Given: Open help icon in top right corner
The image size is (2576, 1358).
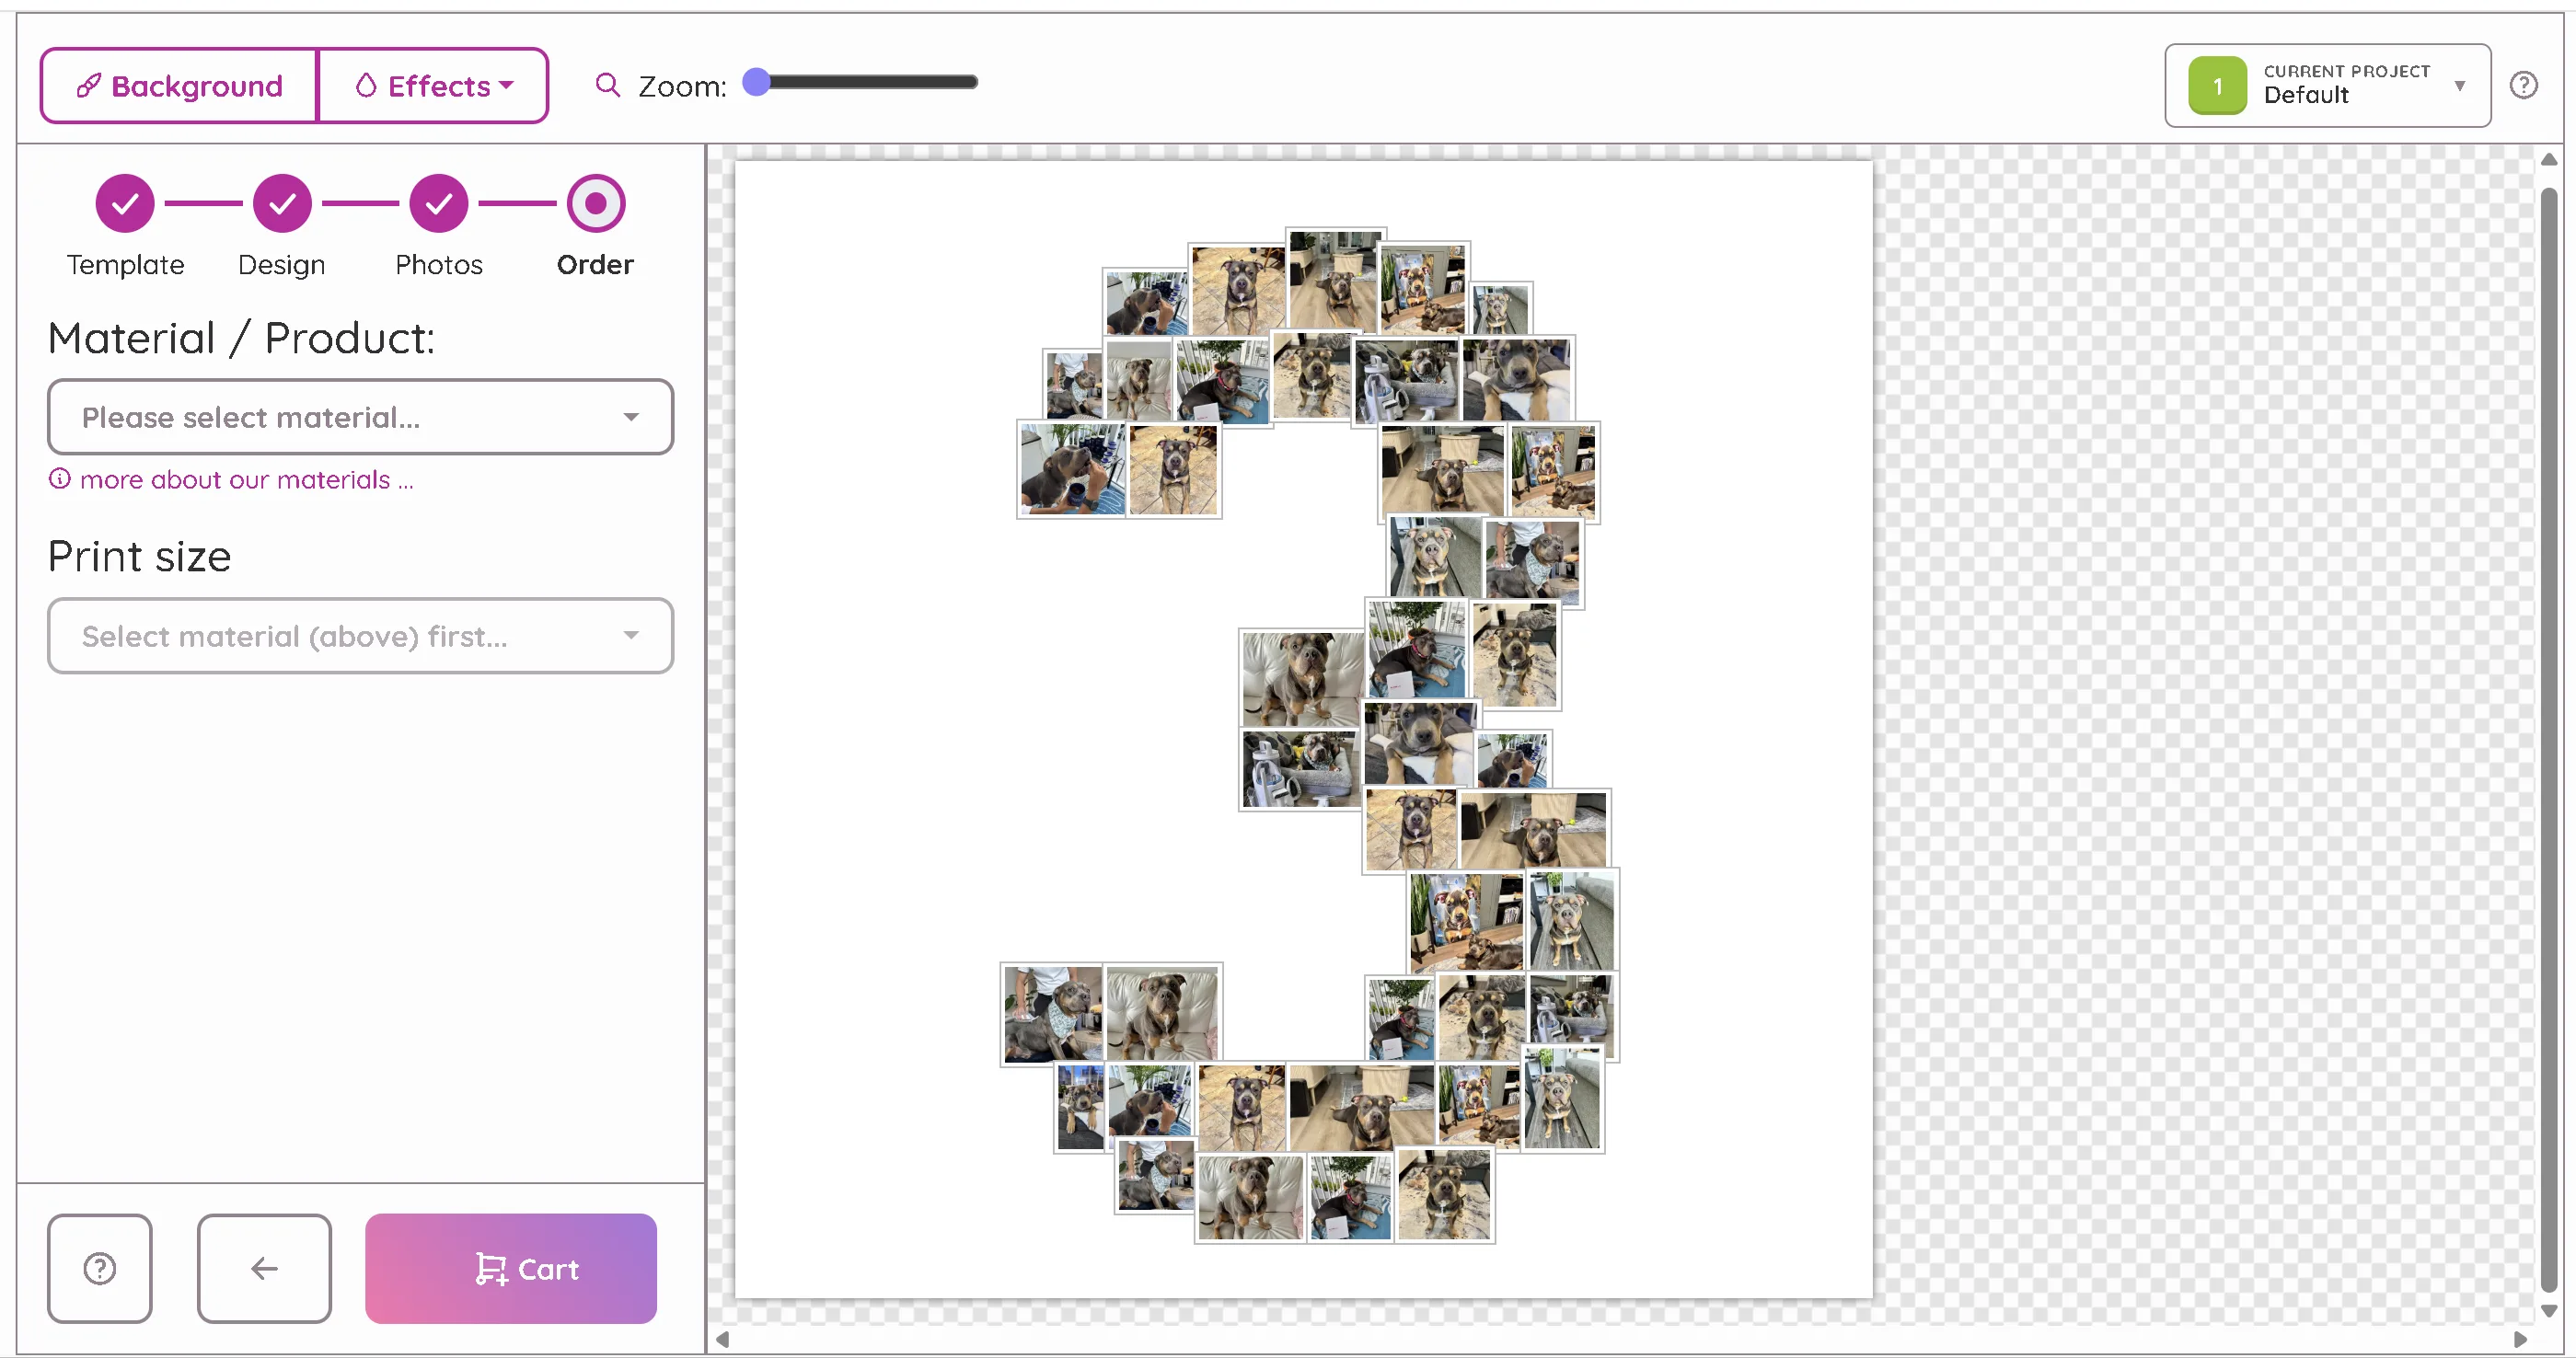Looking at the screenshot, I should tap(2523, 86).
